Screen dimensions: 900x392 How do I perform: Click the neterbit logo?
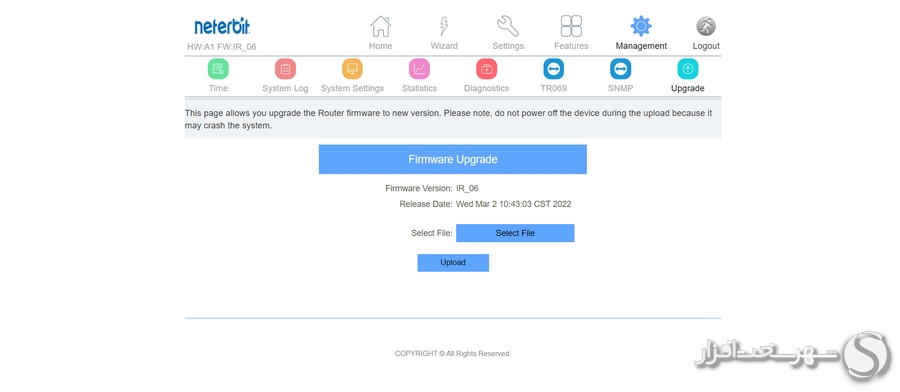coord(222,26)
